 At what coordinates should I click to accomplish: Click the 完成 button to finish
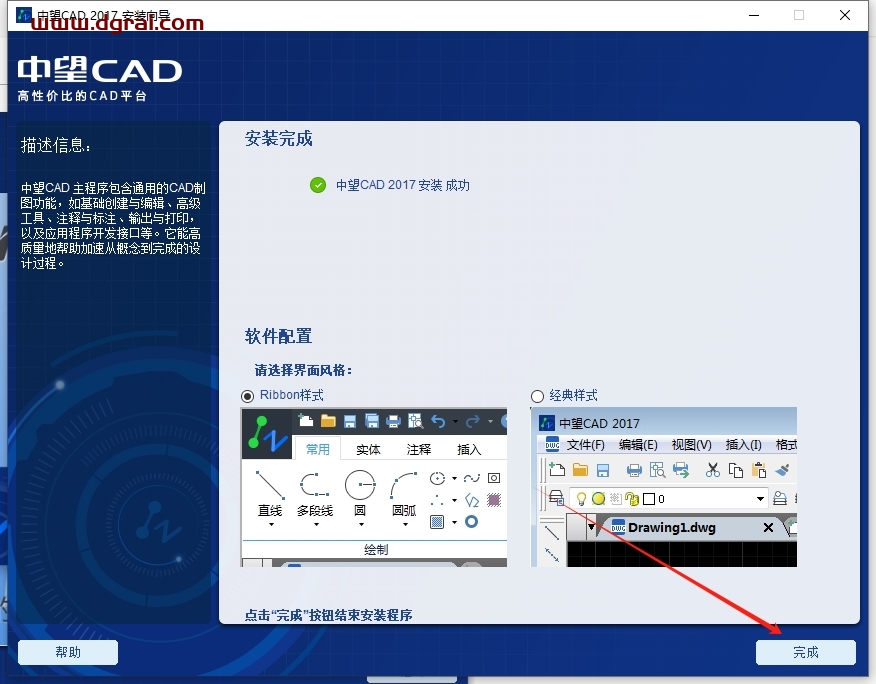tap(806, 652)
